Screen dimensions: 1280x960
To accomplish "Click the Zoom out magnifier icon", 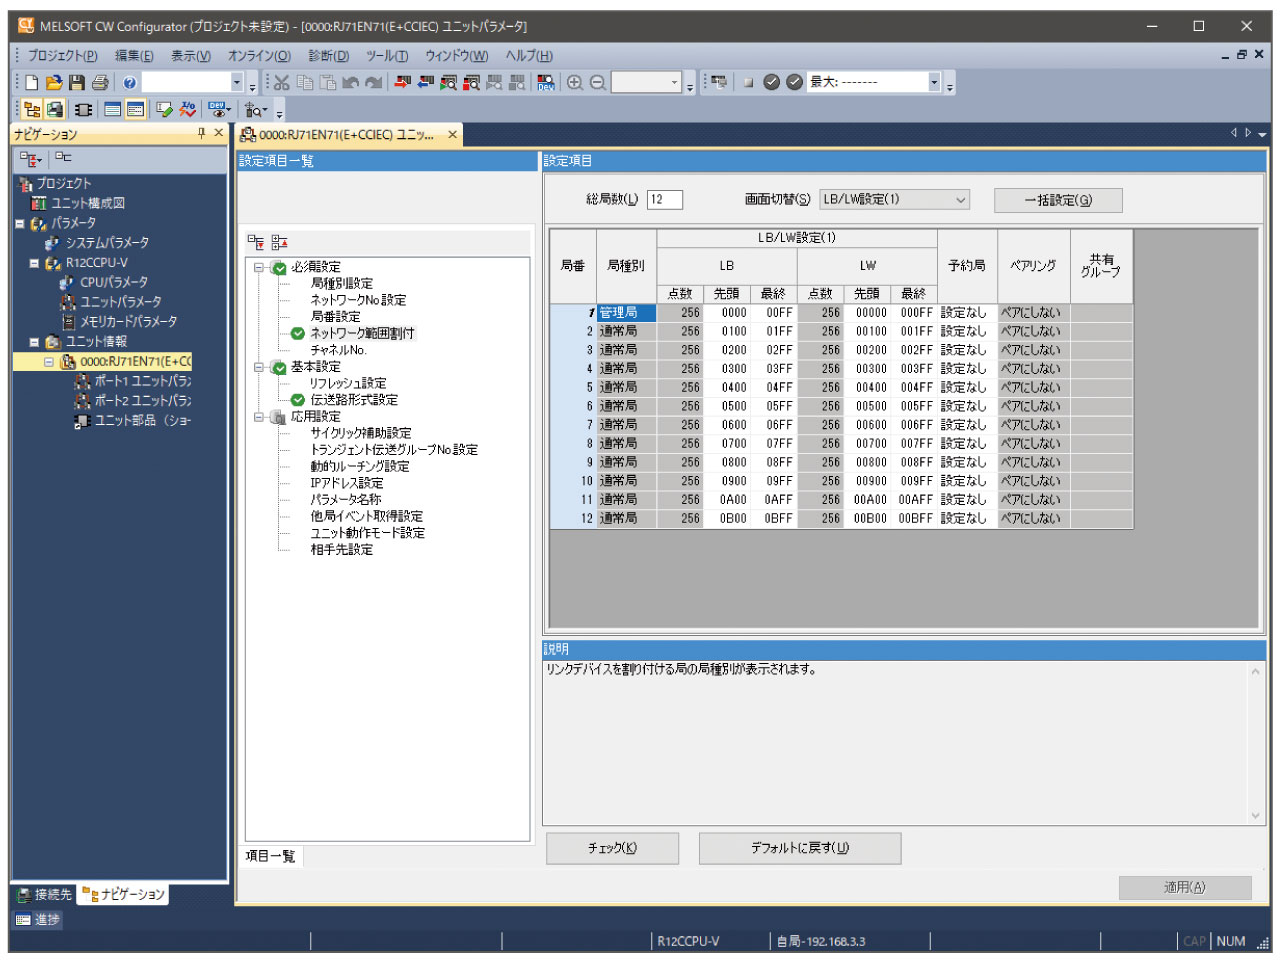I will pyautogui.click(x=597, y=83).
